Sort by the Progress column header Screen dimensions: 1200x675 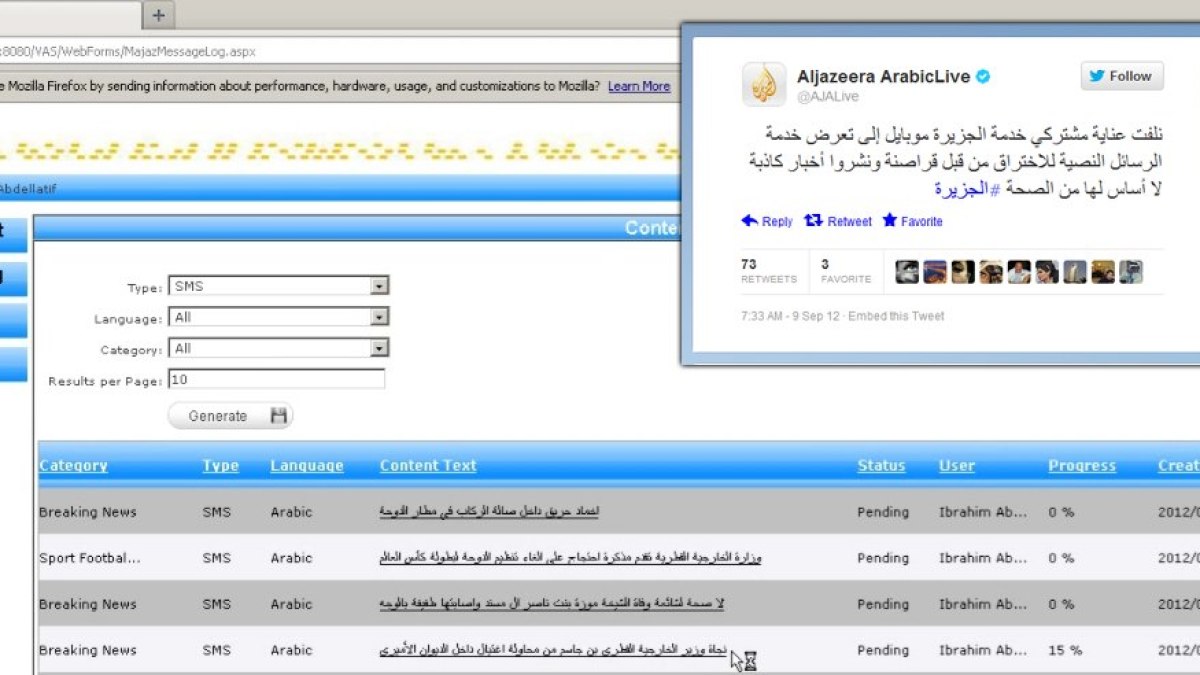tap(1082, 465)
